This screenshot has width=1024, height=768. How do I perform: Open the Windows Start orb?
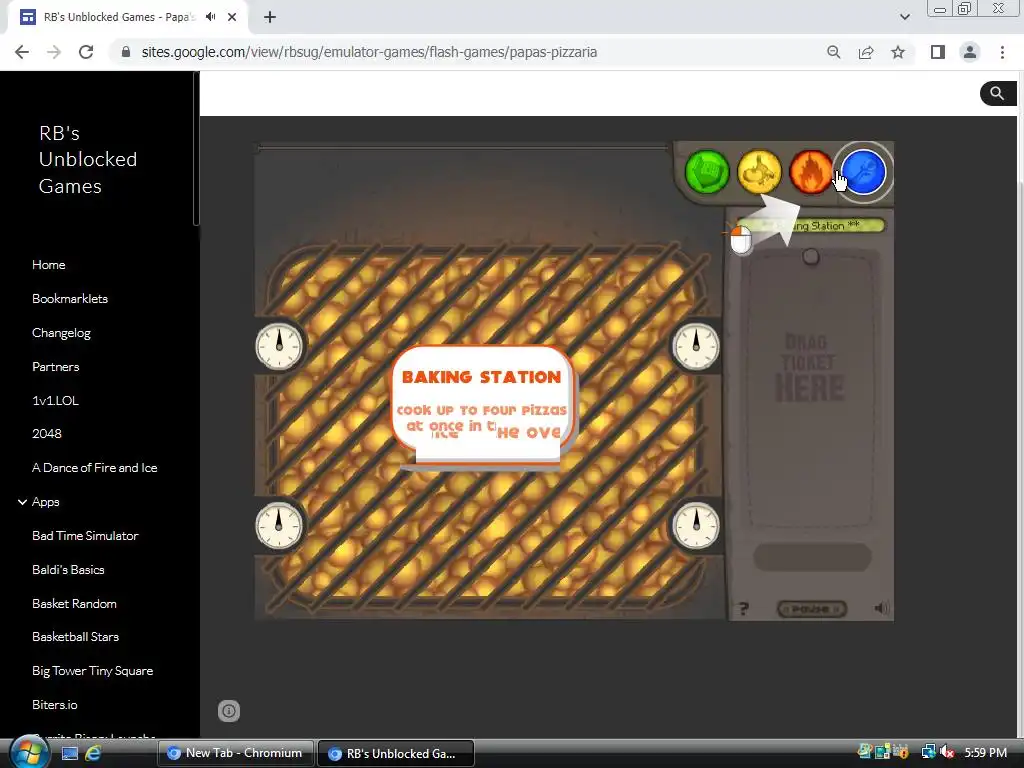28,752
